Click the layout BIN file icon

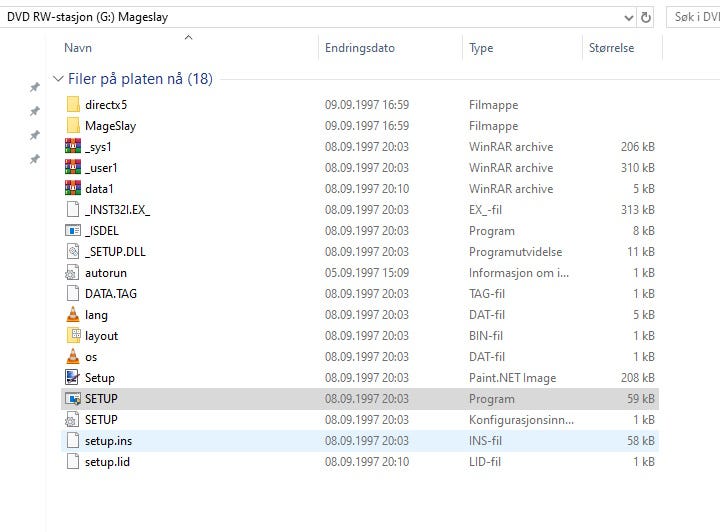(x=73, y=336)
